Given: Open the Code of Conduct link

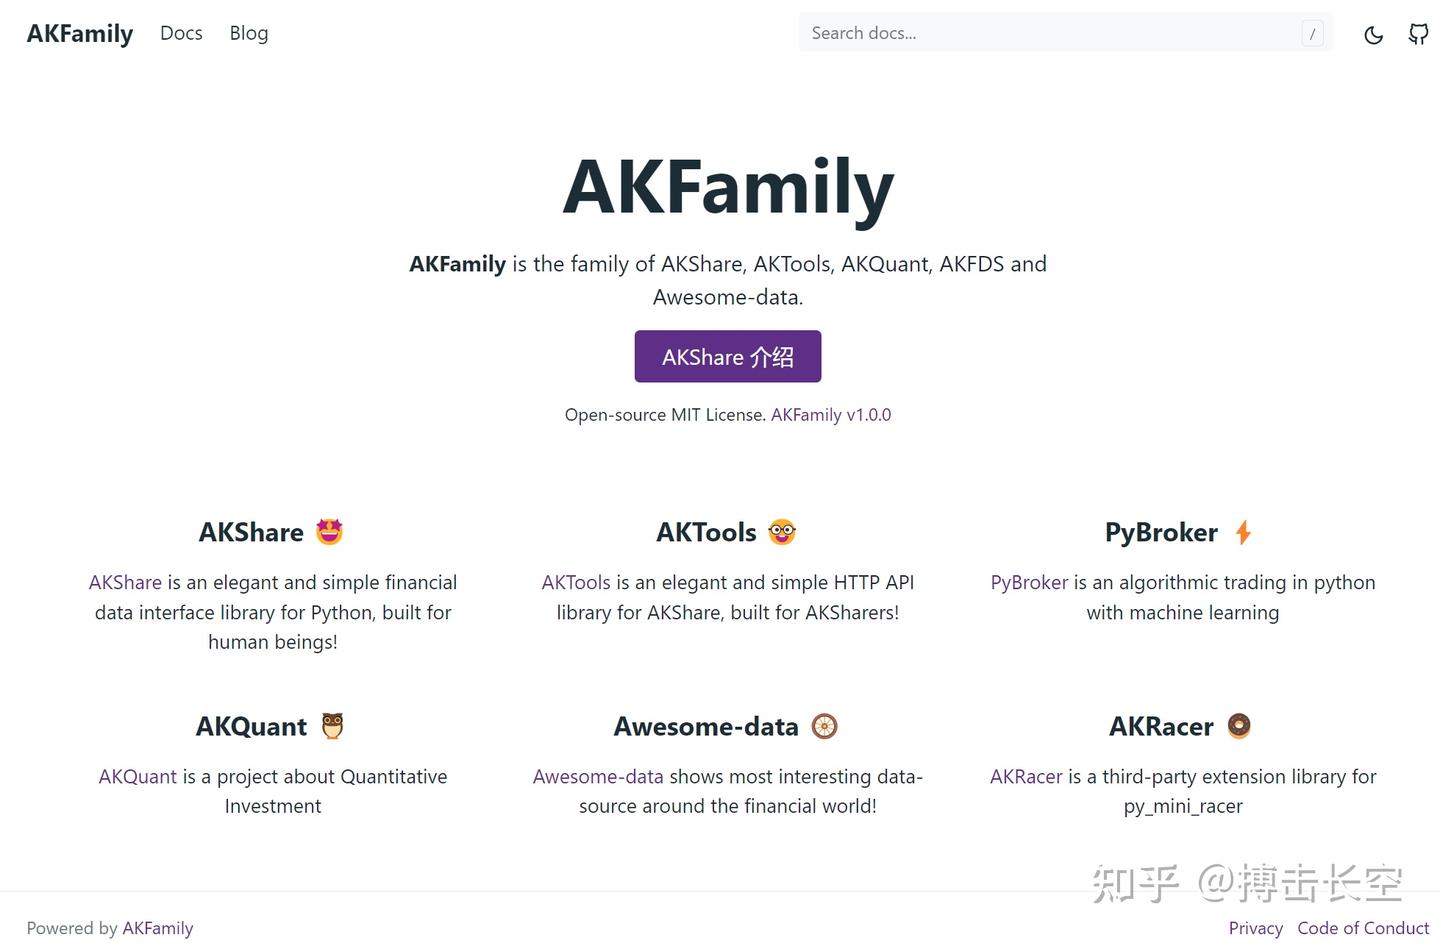Looking at the screenshot, I should (1363, 928).
